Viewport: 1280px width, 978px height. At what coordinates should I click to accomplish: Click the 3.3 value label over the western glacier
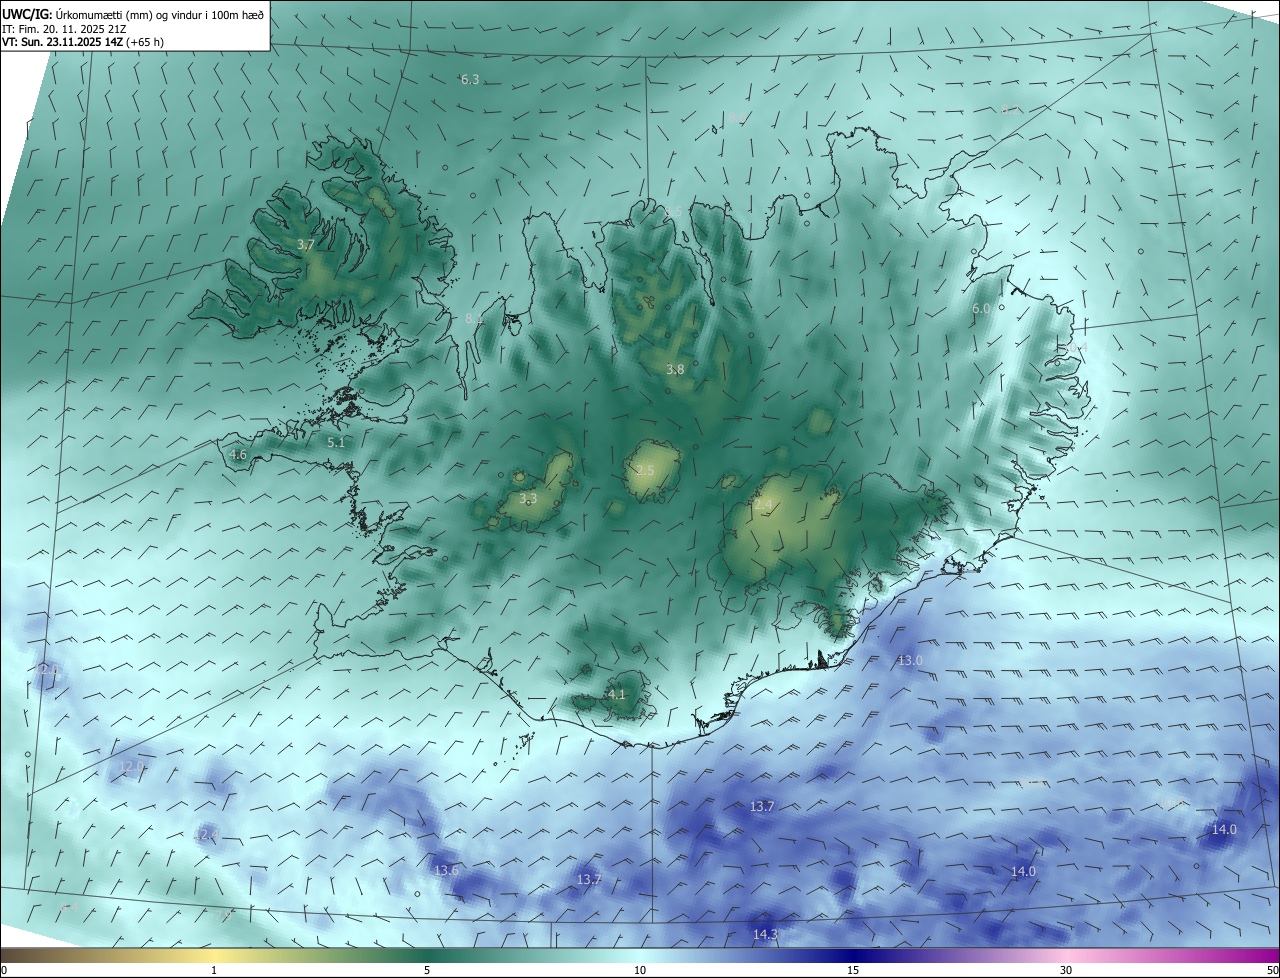coord(528,498)
